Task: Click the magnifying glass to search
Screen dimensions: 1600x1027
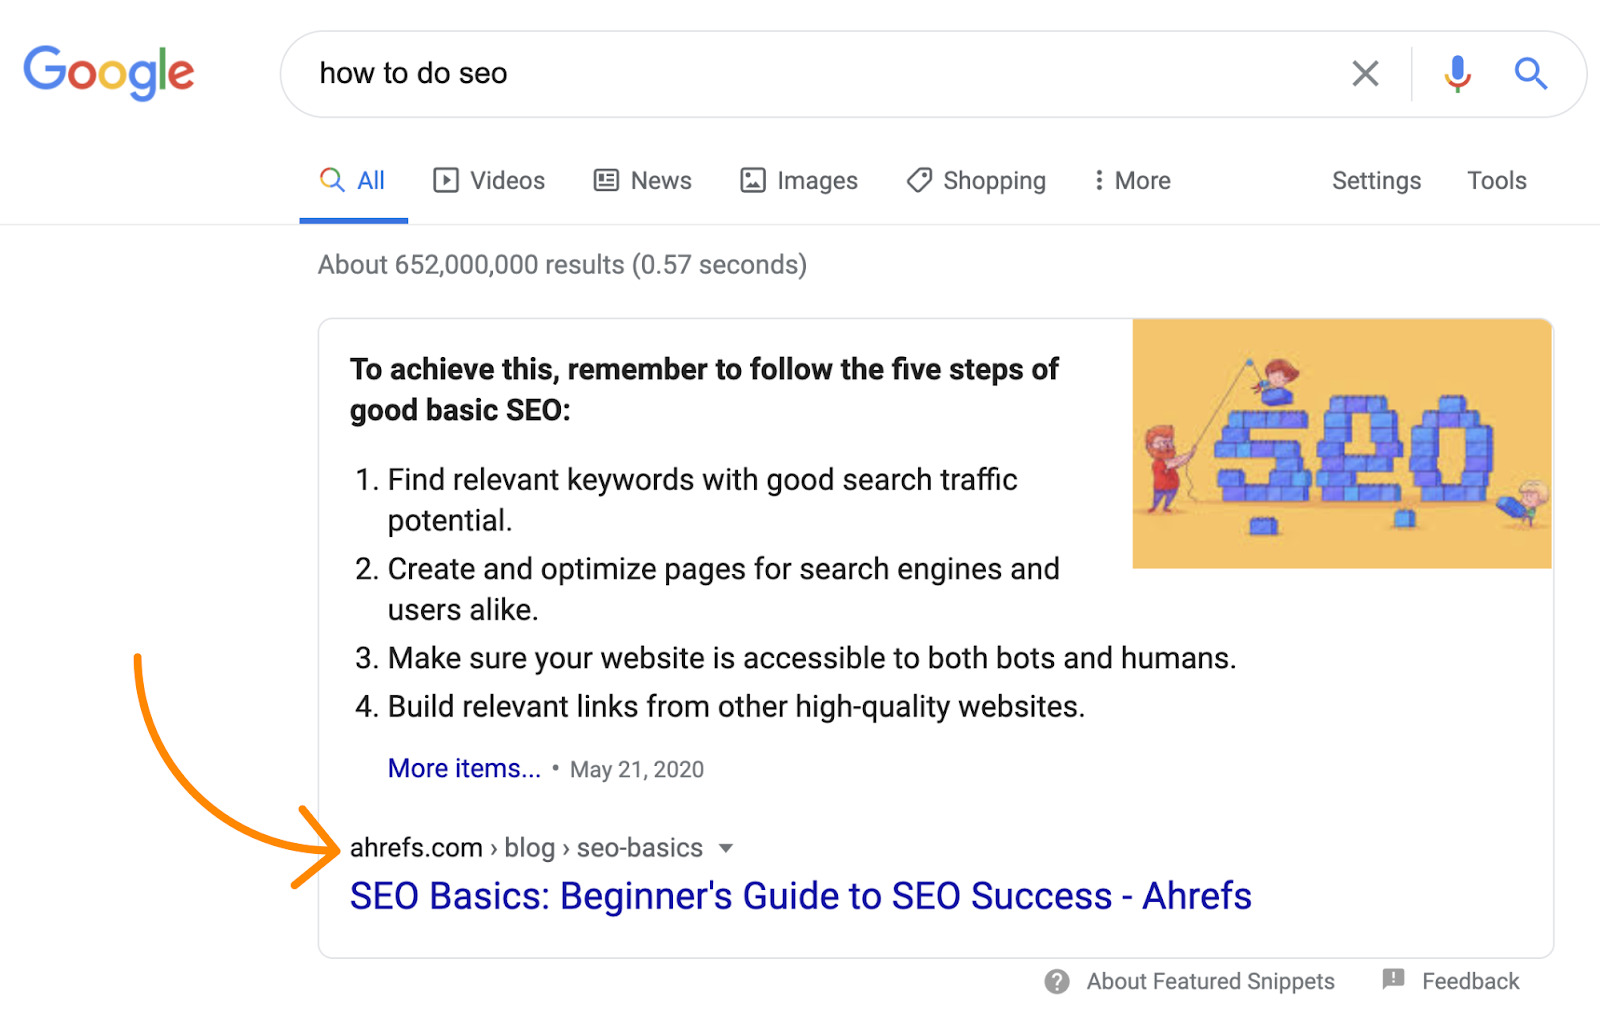Action: (x=1531, y=73)
